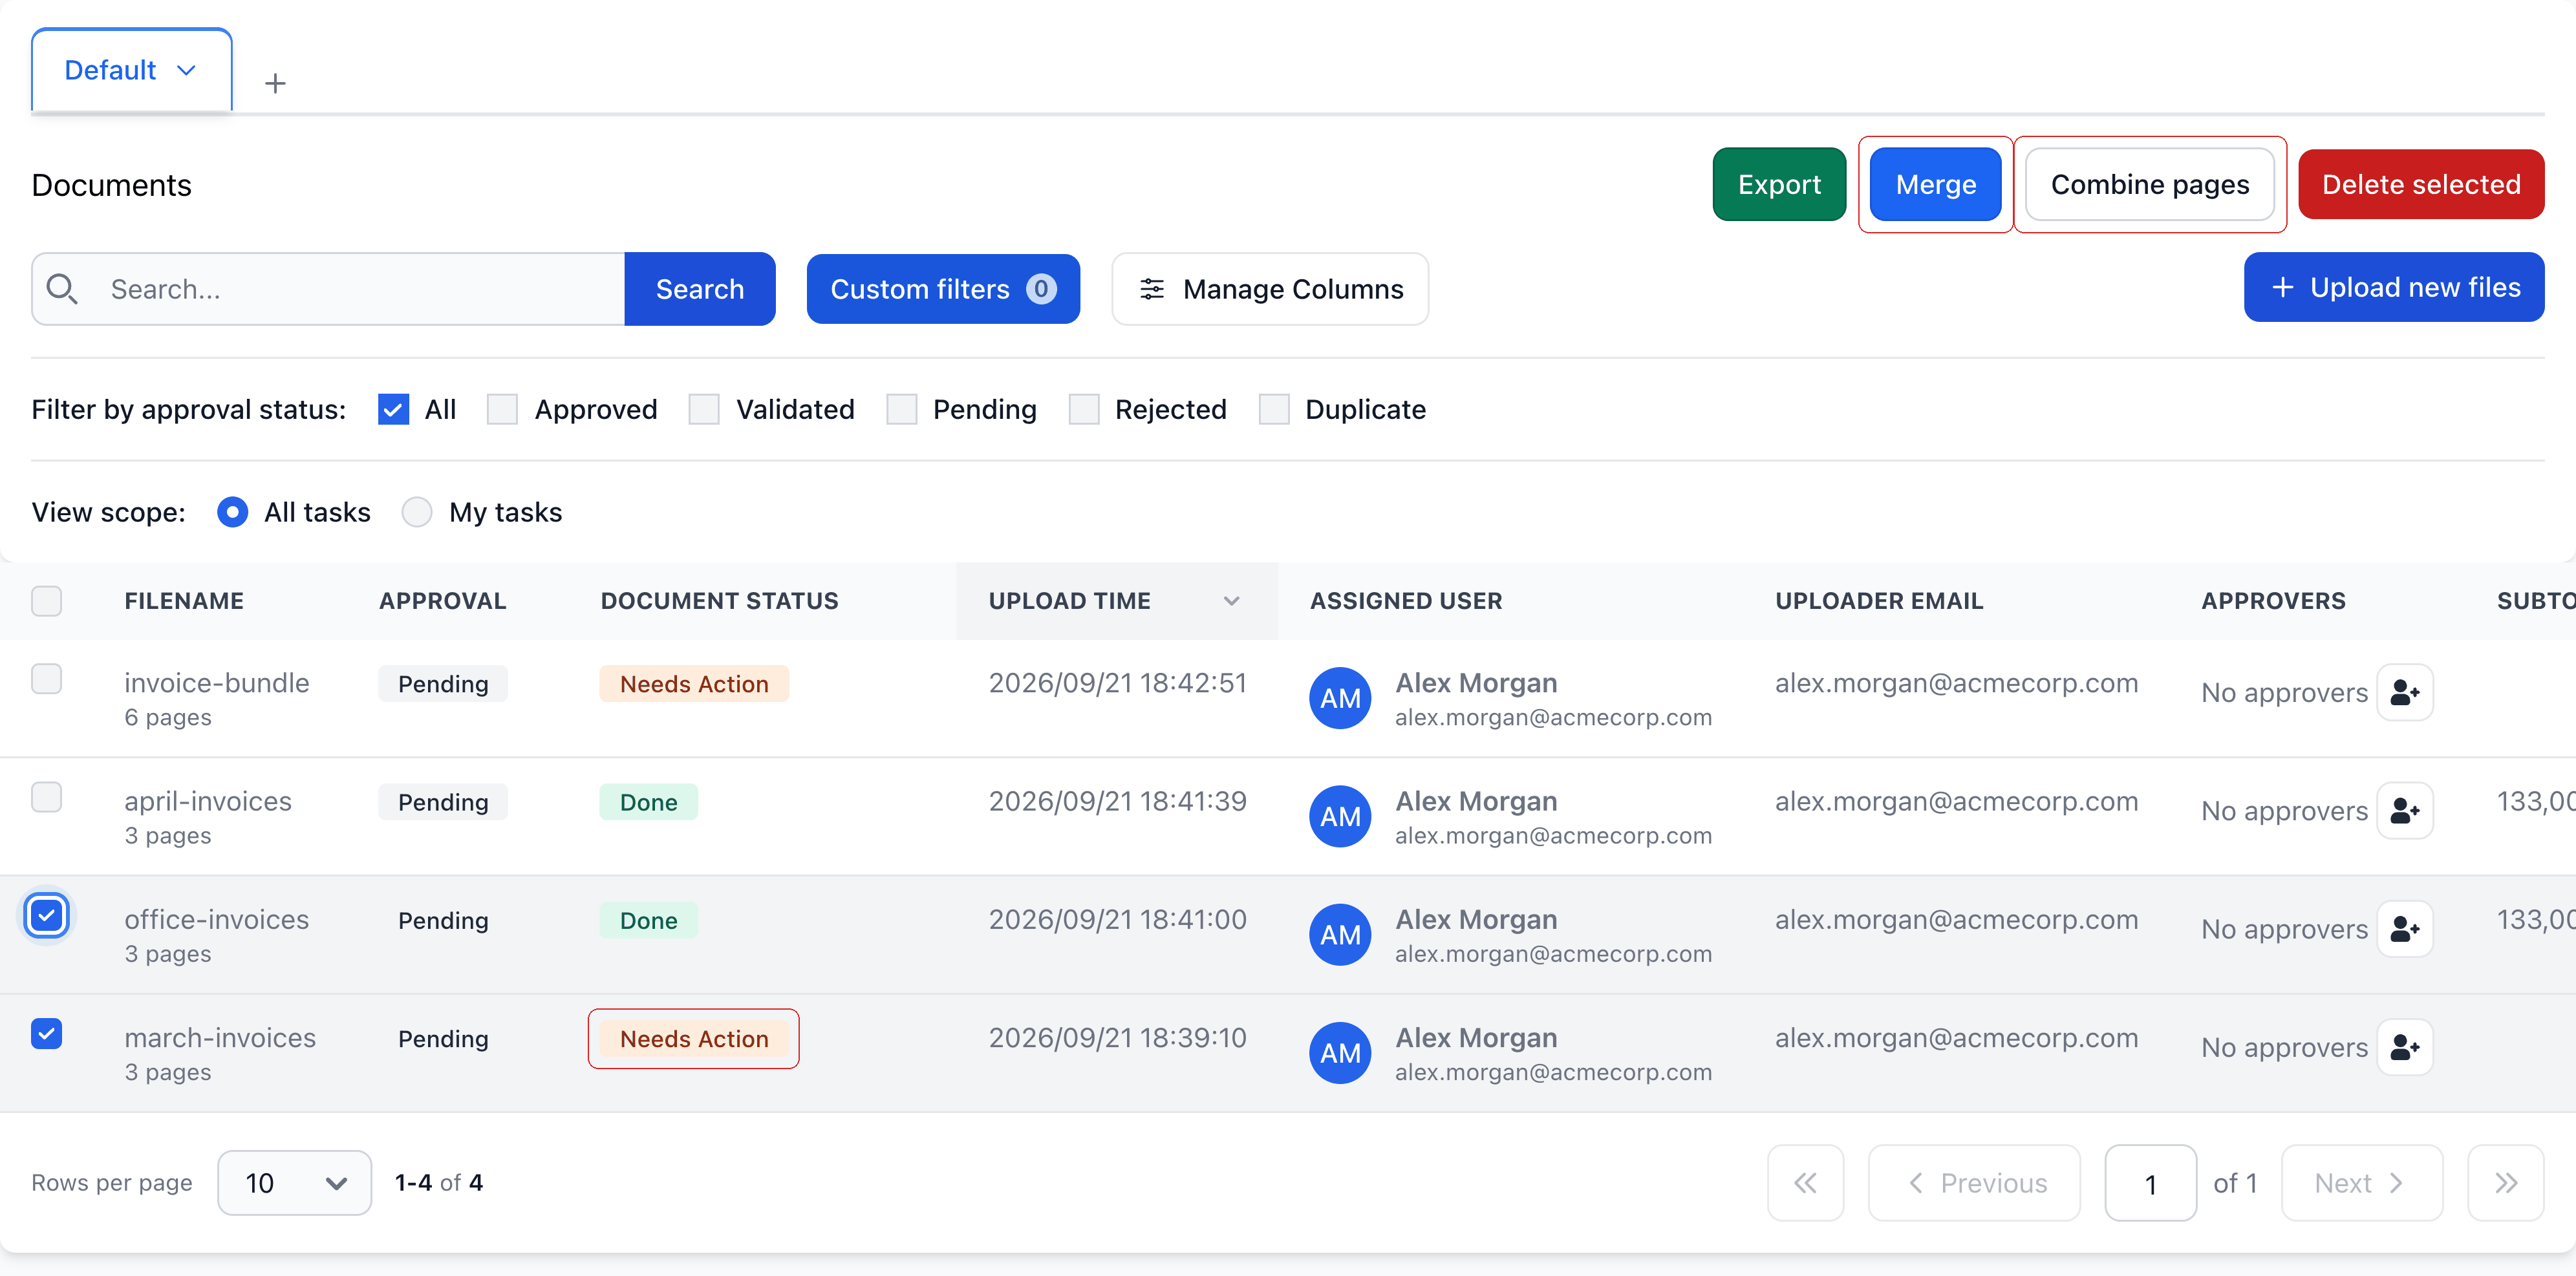Click Combine pages button

click(x=2149, y=184)
